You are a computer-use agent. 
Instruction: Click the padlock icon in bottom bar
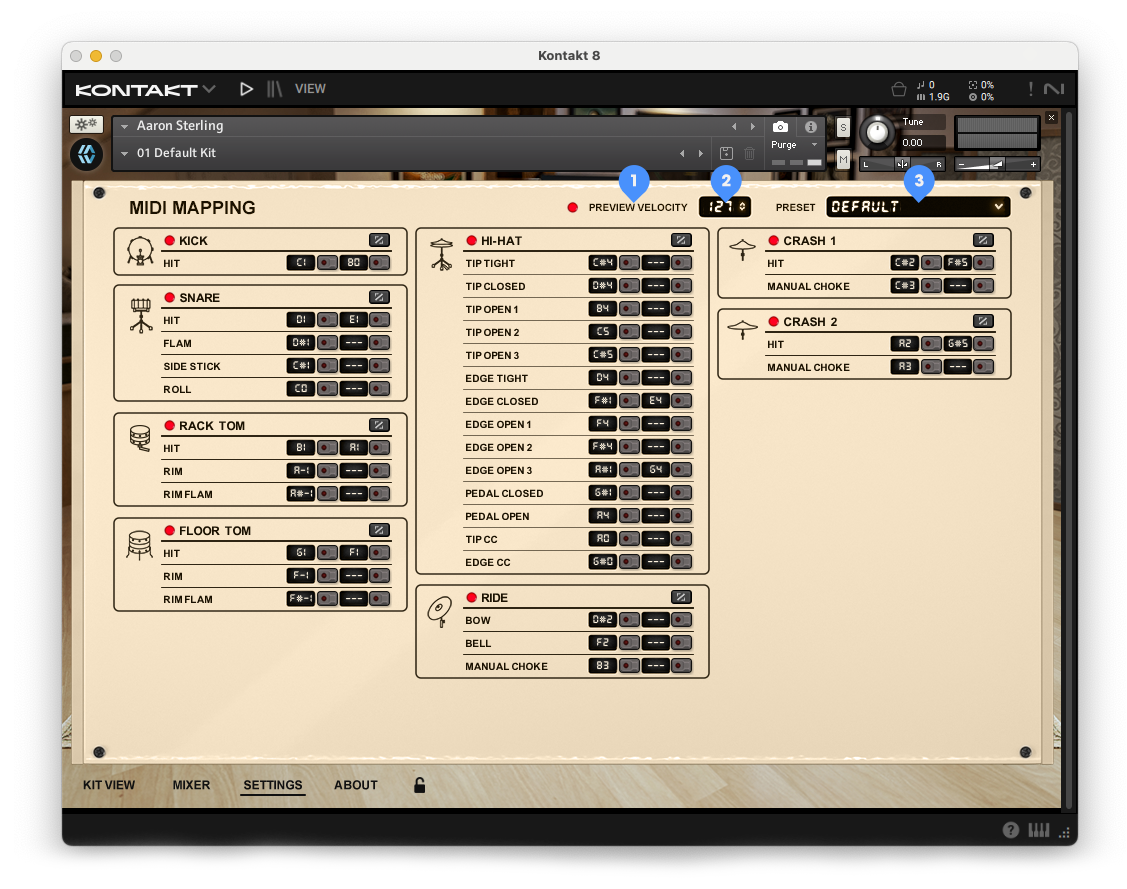click(420, 786)
